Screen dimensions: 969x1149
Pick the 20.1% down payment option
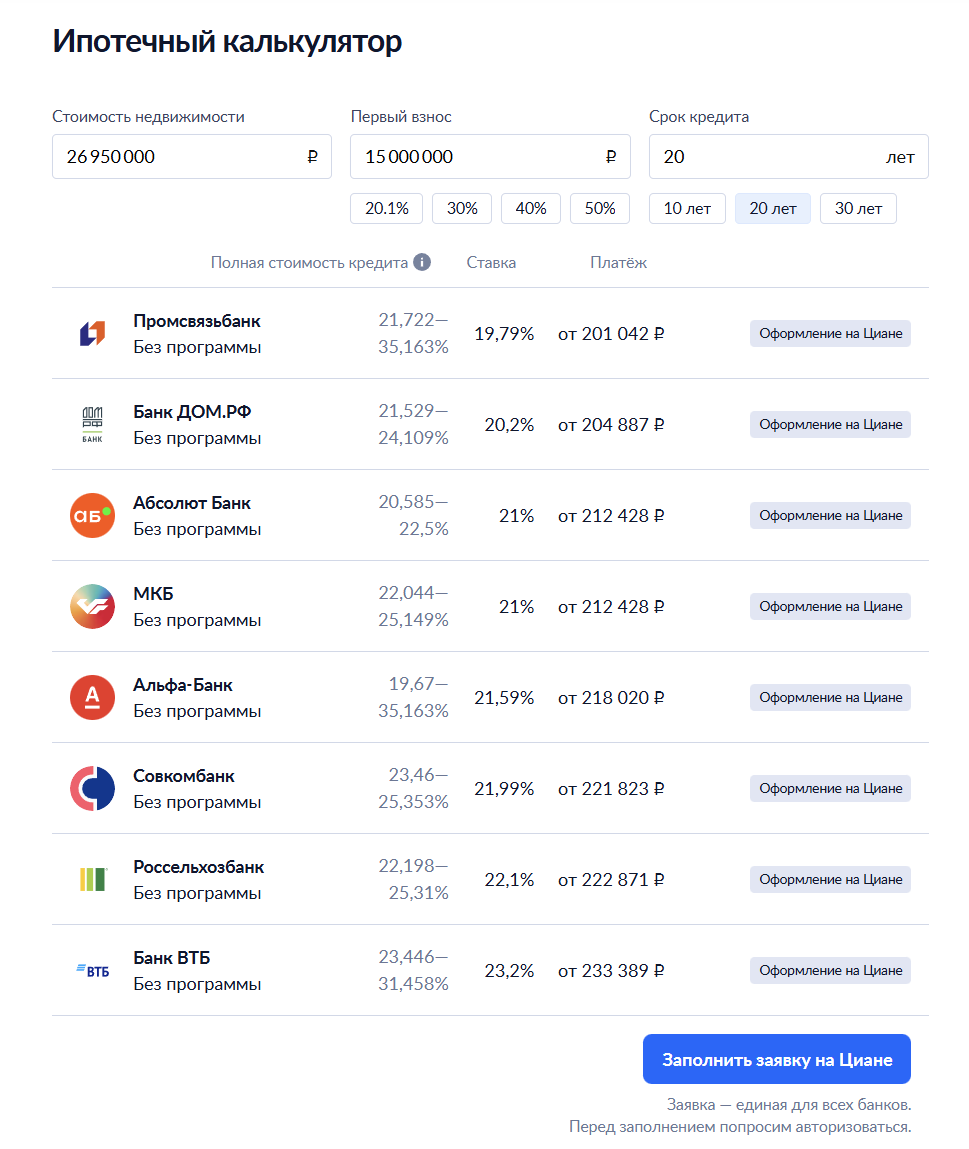pos(387,209)
